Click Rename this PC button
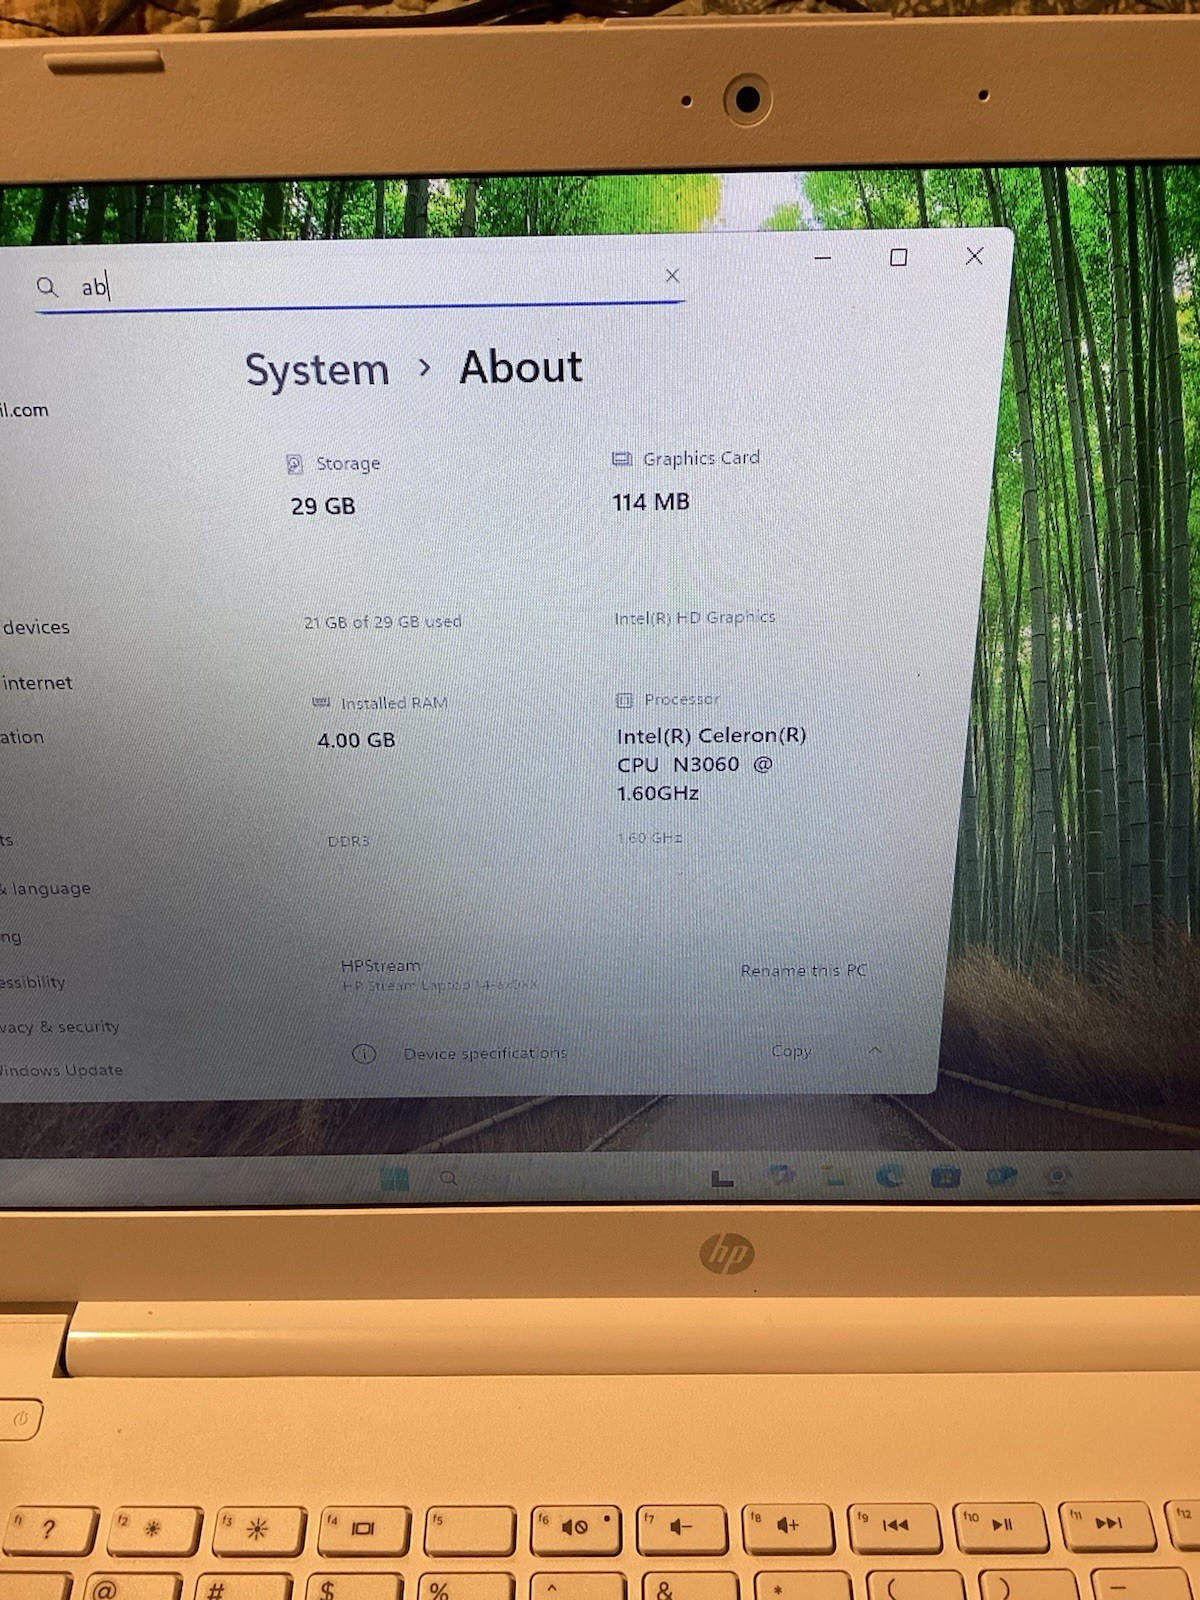This screenshot has width=1200, height=1600. point(804,970)
